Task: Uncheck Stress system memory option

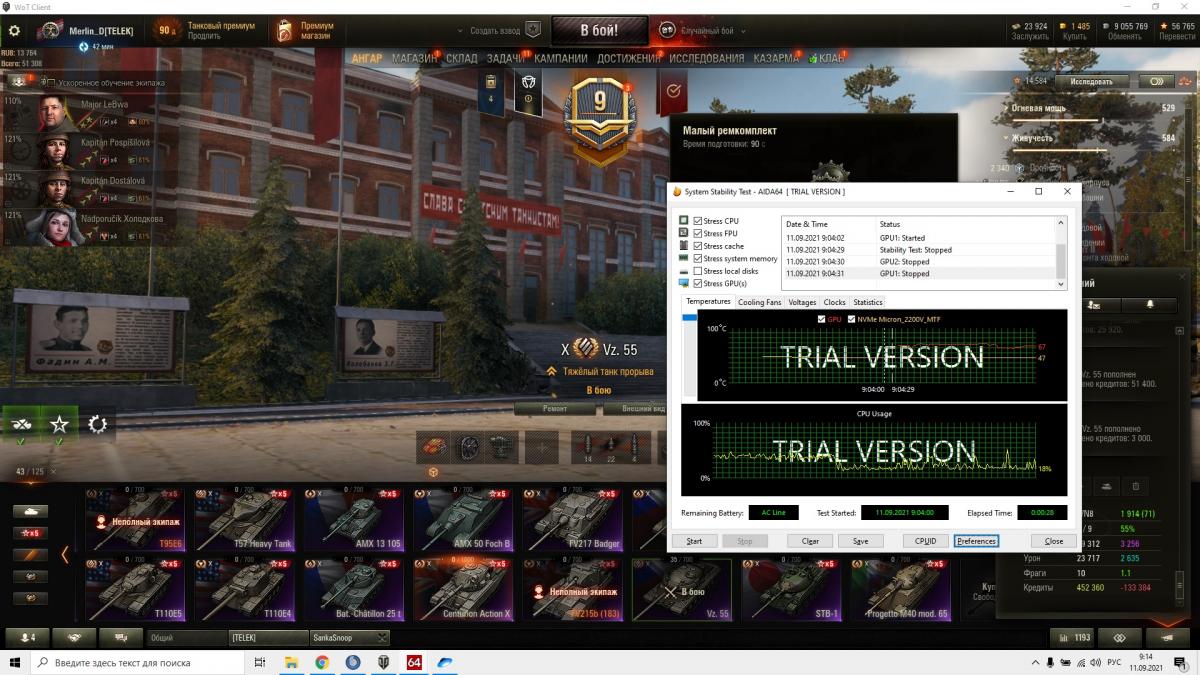Action: pyautogui.click(x=698, y=258)
